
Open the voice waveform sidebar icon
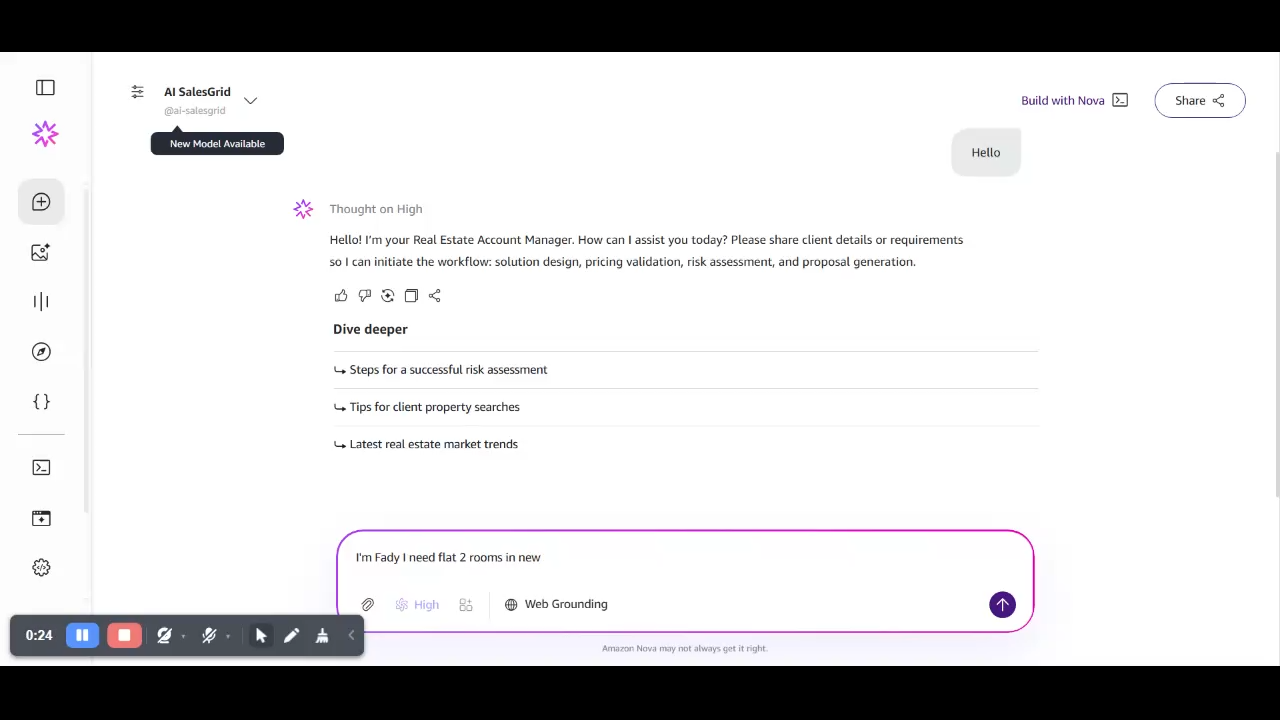pos(41,301)
